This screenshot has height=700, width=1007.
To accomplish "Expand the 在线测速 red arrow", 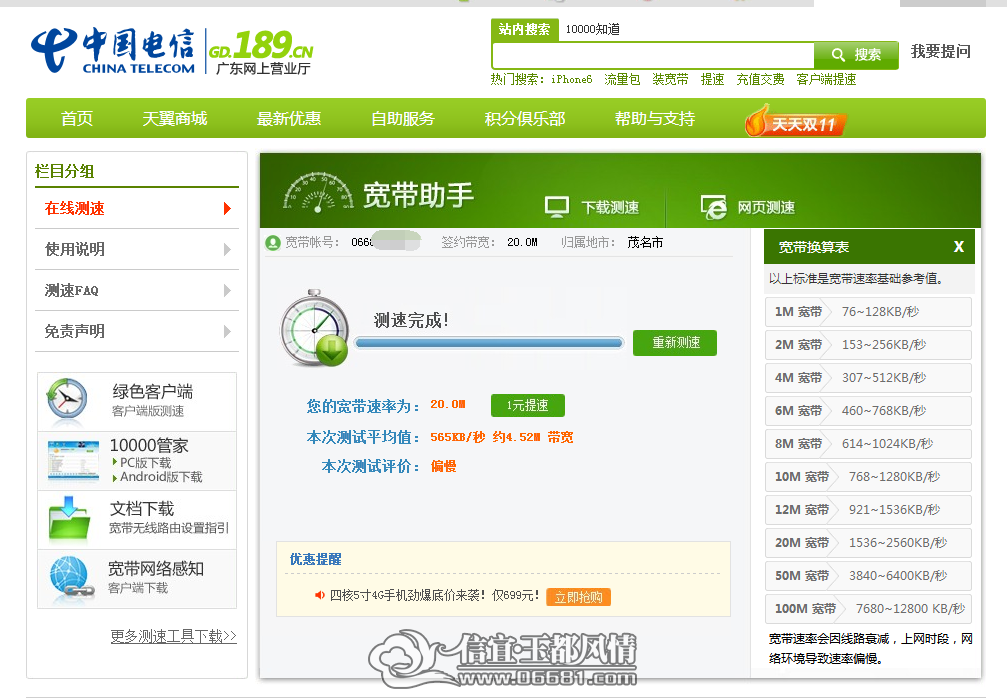I will tap(227, 208).
